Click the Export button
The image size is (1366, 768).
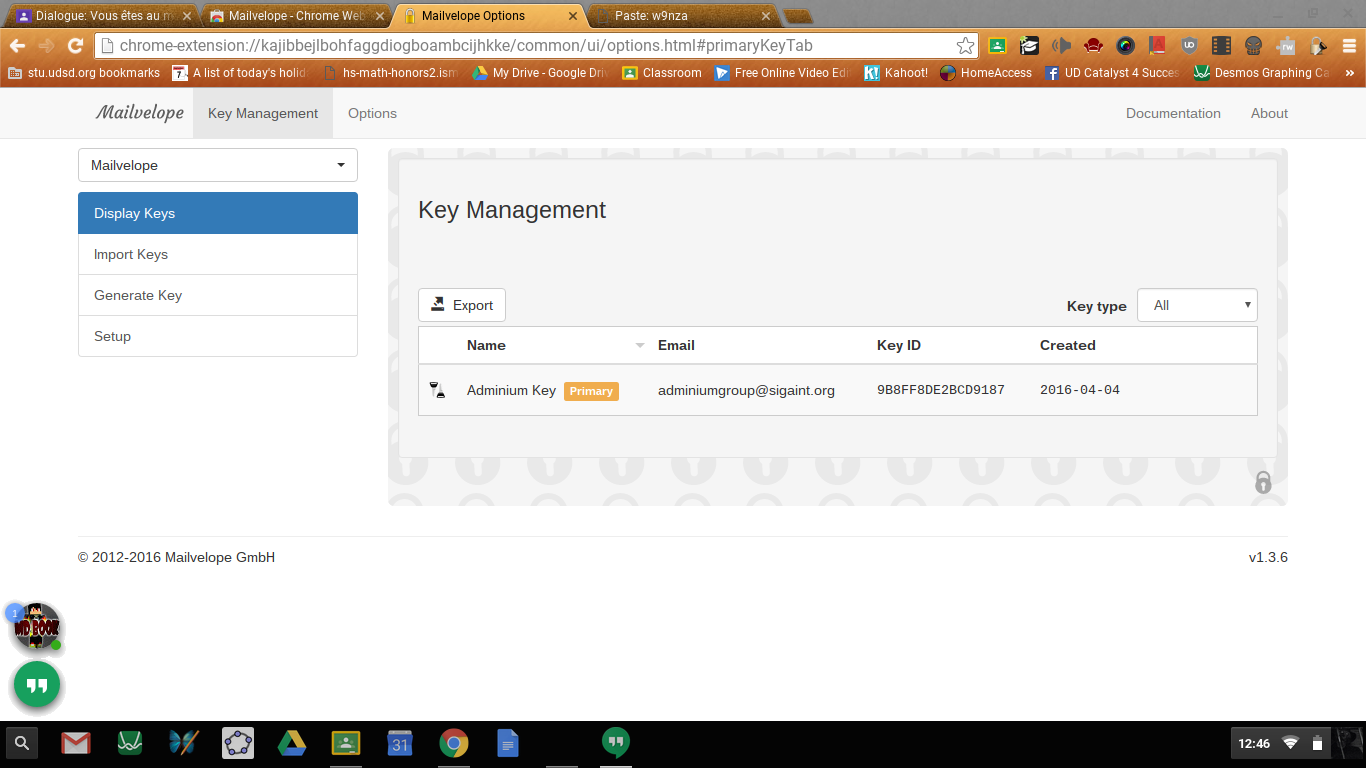click(x=462, y=305)
